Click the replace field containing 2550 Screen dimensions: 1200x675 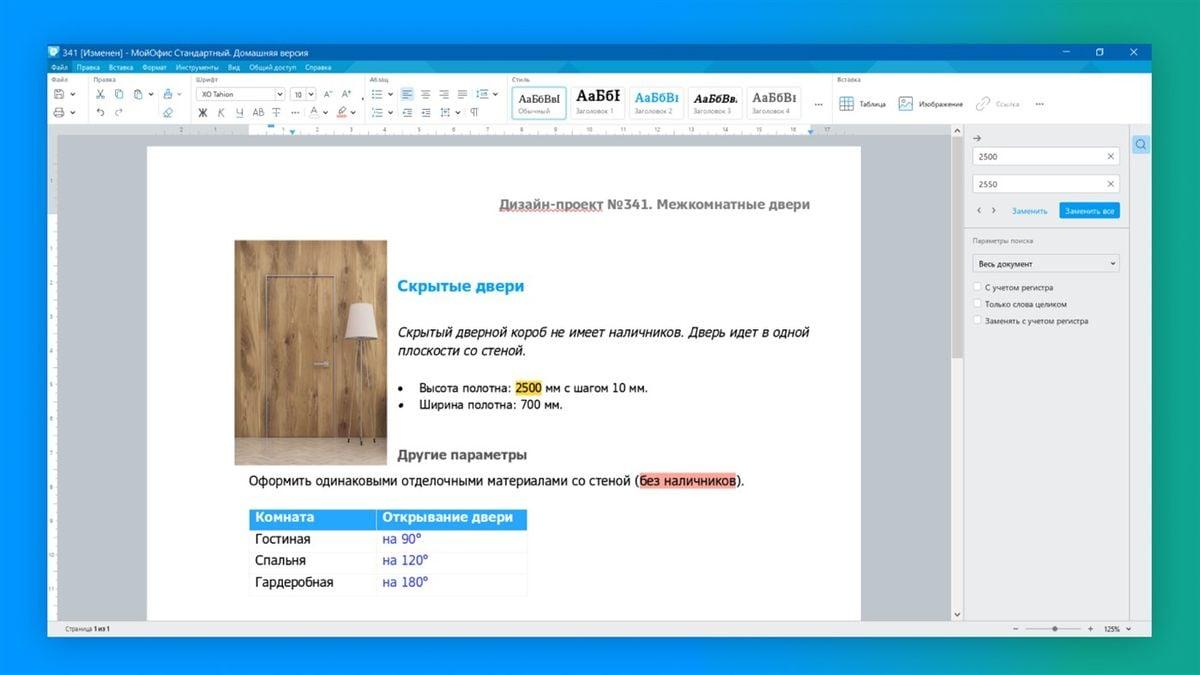point(1037,184)
